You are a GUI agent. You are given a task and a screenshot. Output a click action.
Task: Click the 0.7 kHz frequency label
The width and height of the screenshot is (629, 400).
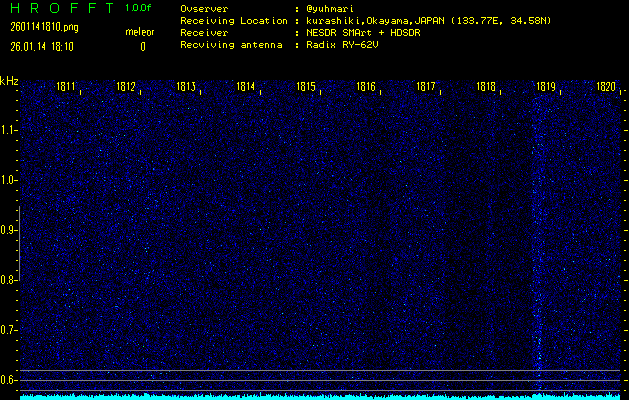click(9, 330)
